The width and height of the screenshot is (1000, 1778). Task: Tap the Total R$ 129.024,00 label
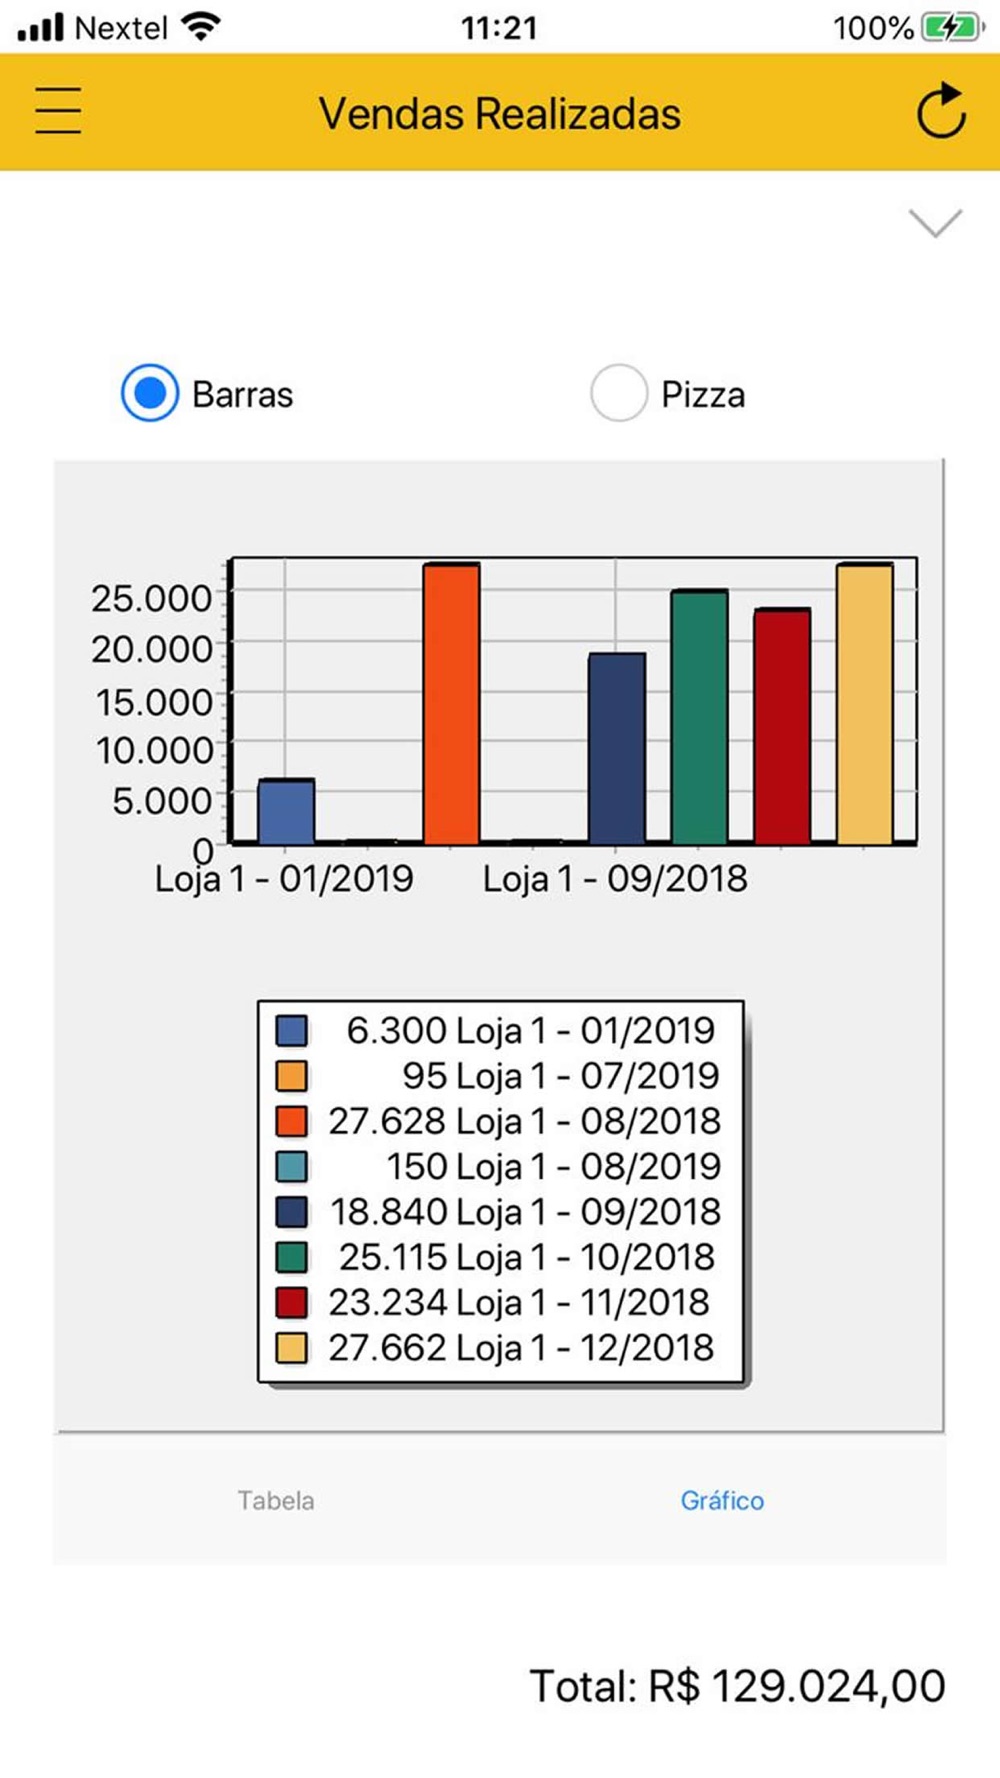click(737, 1686)
